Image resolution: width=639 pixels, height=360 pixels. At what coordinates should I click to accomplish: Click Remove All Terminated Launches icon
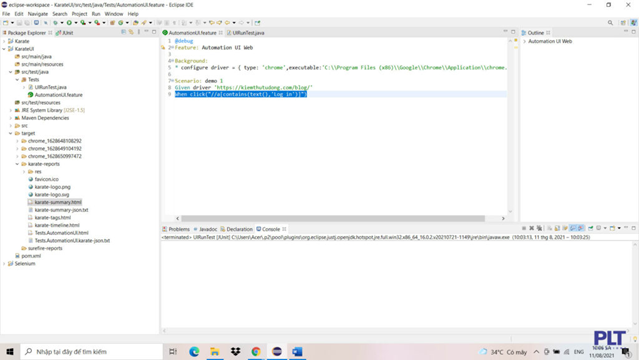coord(539,228)
